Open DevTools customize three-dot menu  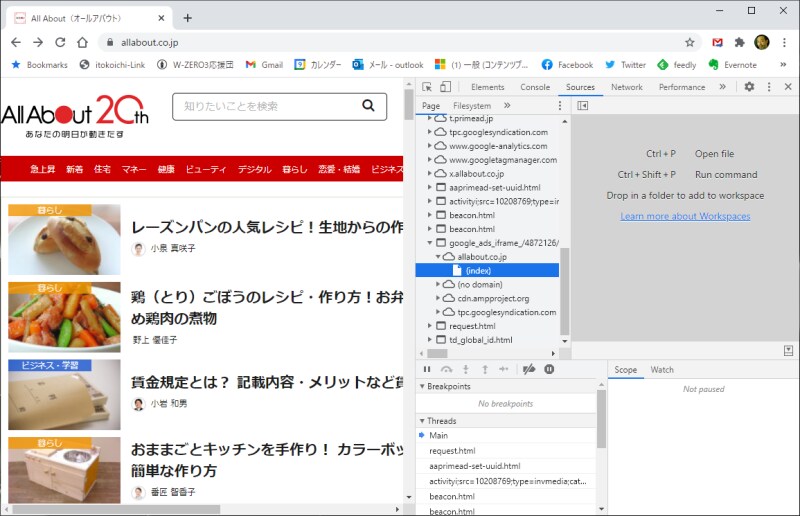tap(769, 87)
